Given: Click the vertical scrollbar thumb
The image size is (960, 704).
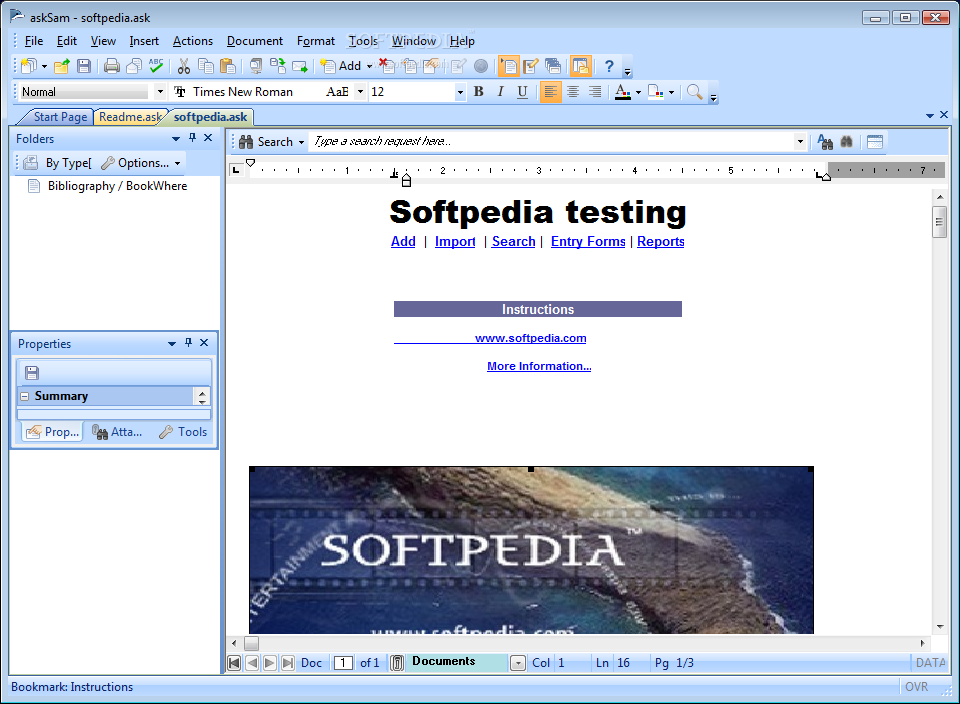Looking at the screenshot, I should tap(939, 222).
